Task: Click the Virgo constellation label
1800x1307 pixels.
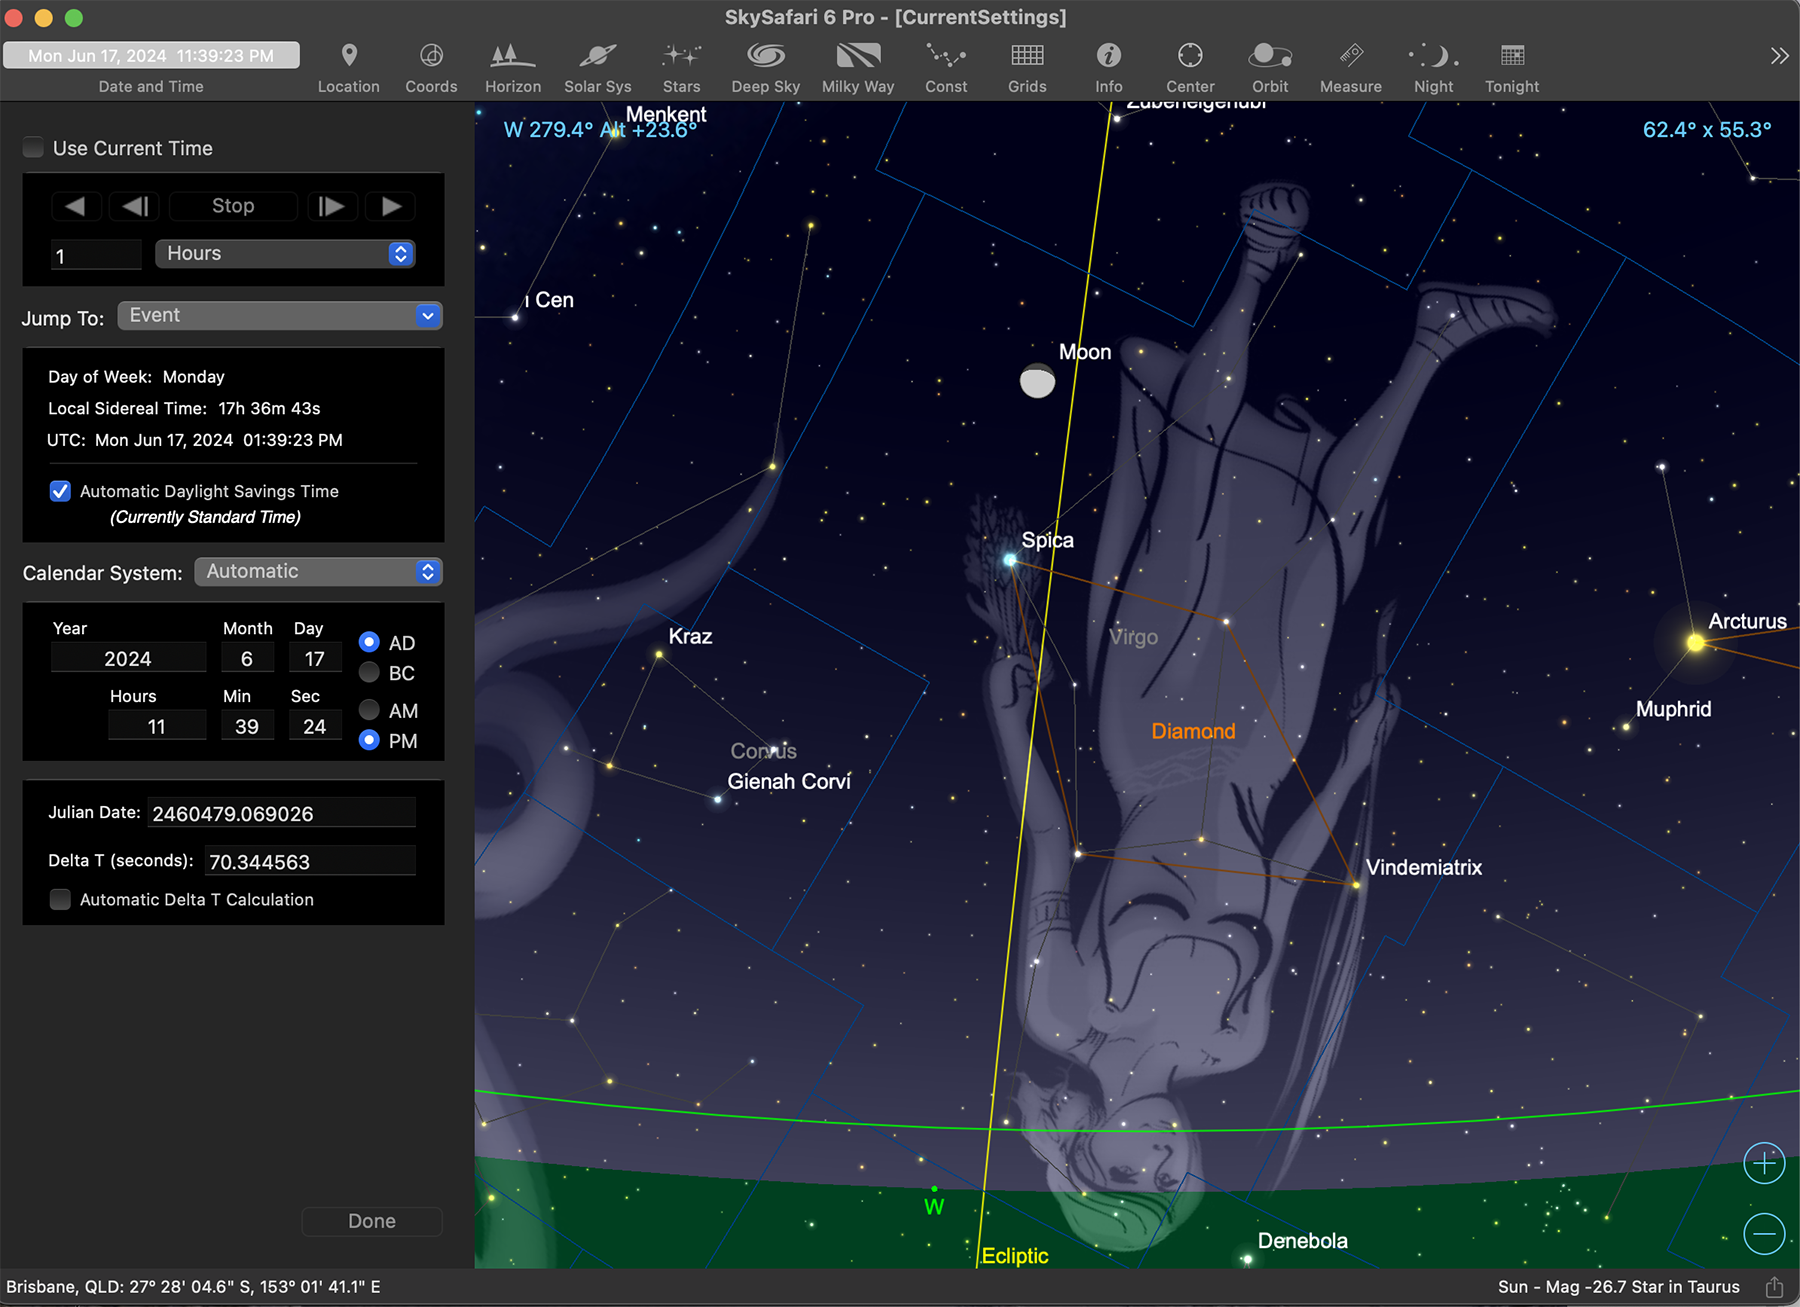Action: [1133, 637]
